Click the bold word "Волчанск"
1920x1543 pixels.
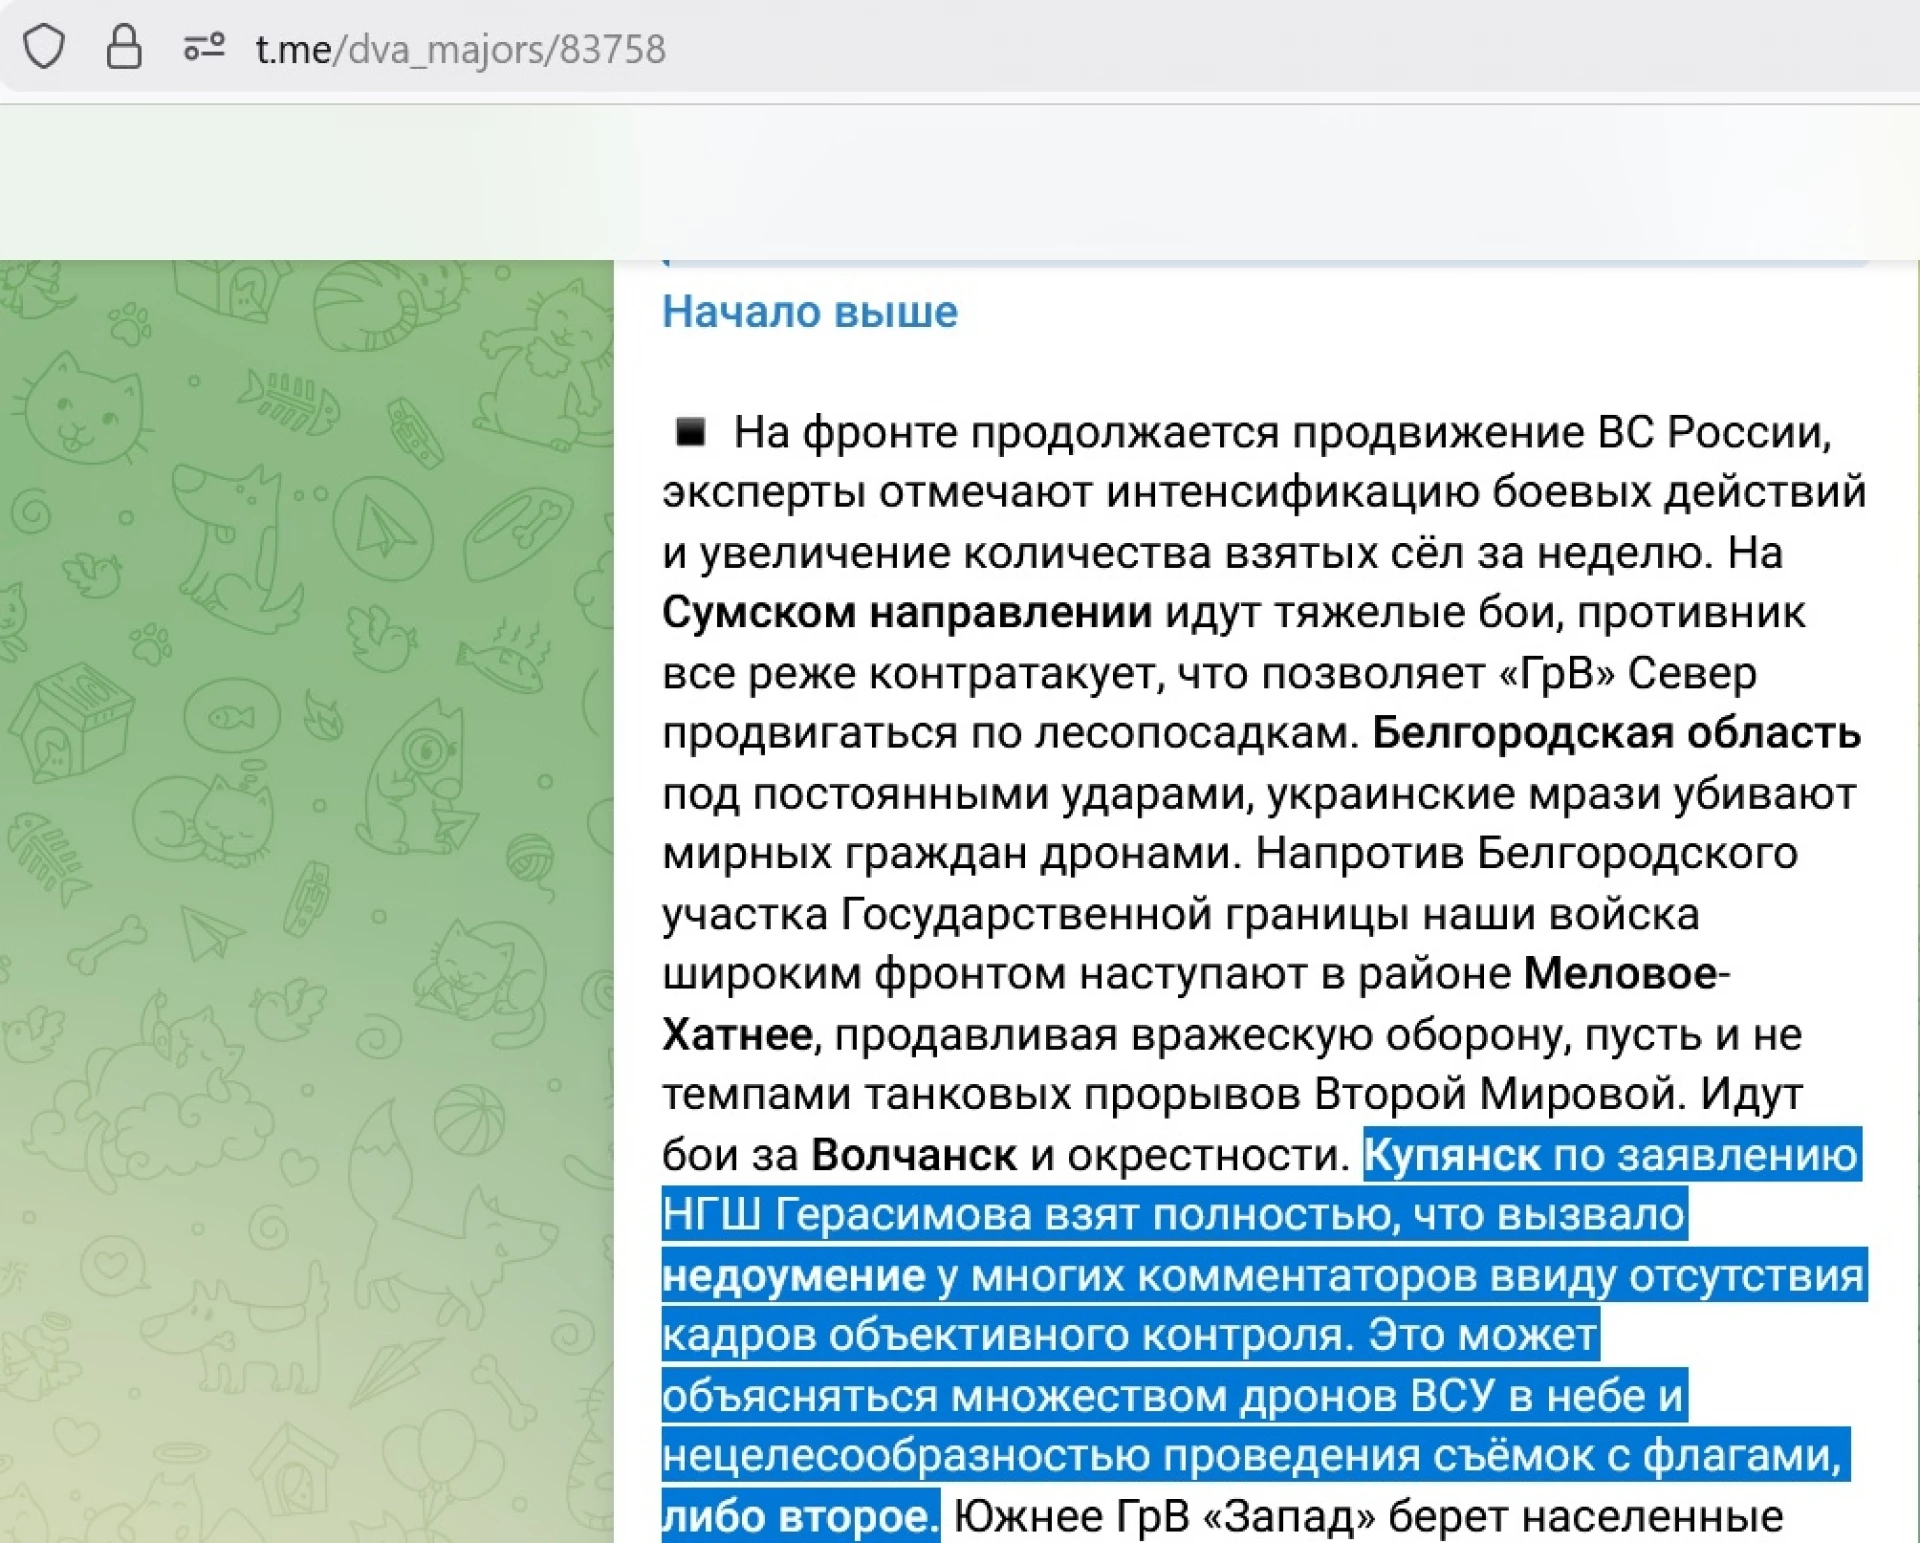[913, 1155]
